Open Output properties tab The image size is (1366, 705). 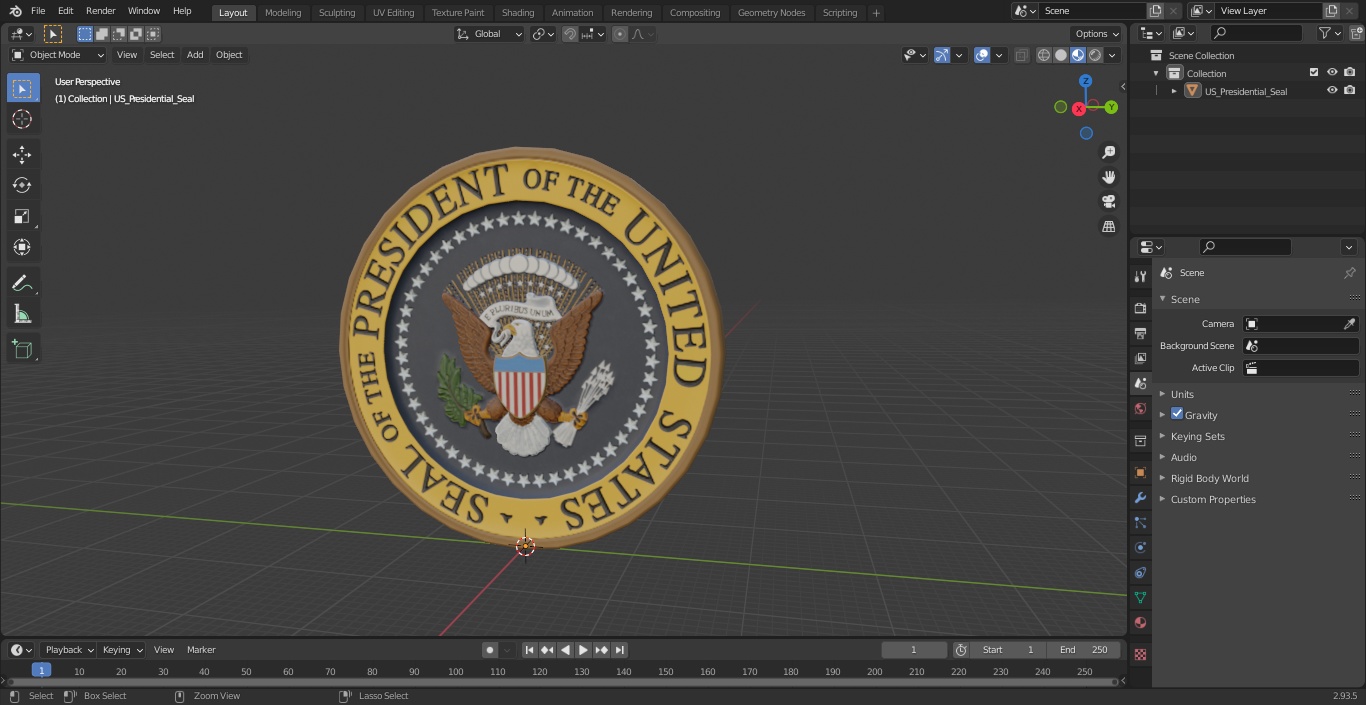tap(1140, 333)
